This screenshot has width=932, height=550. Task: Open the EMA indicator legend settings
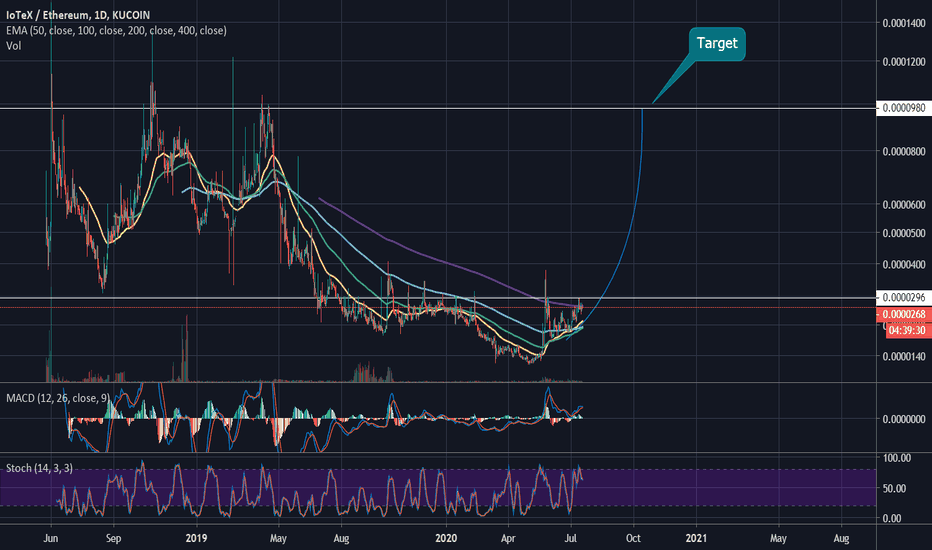pyautogui.click(x=116, y=30)
